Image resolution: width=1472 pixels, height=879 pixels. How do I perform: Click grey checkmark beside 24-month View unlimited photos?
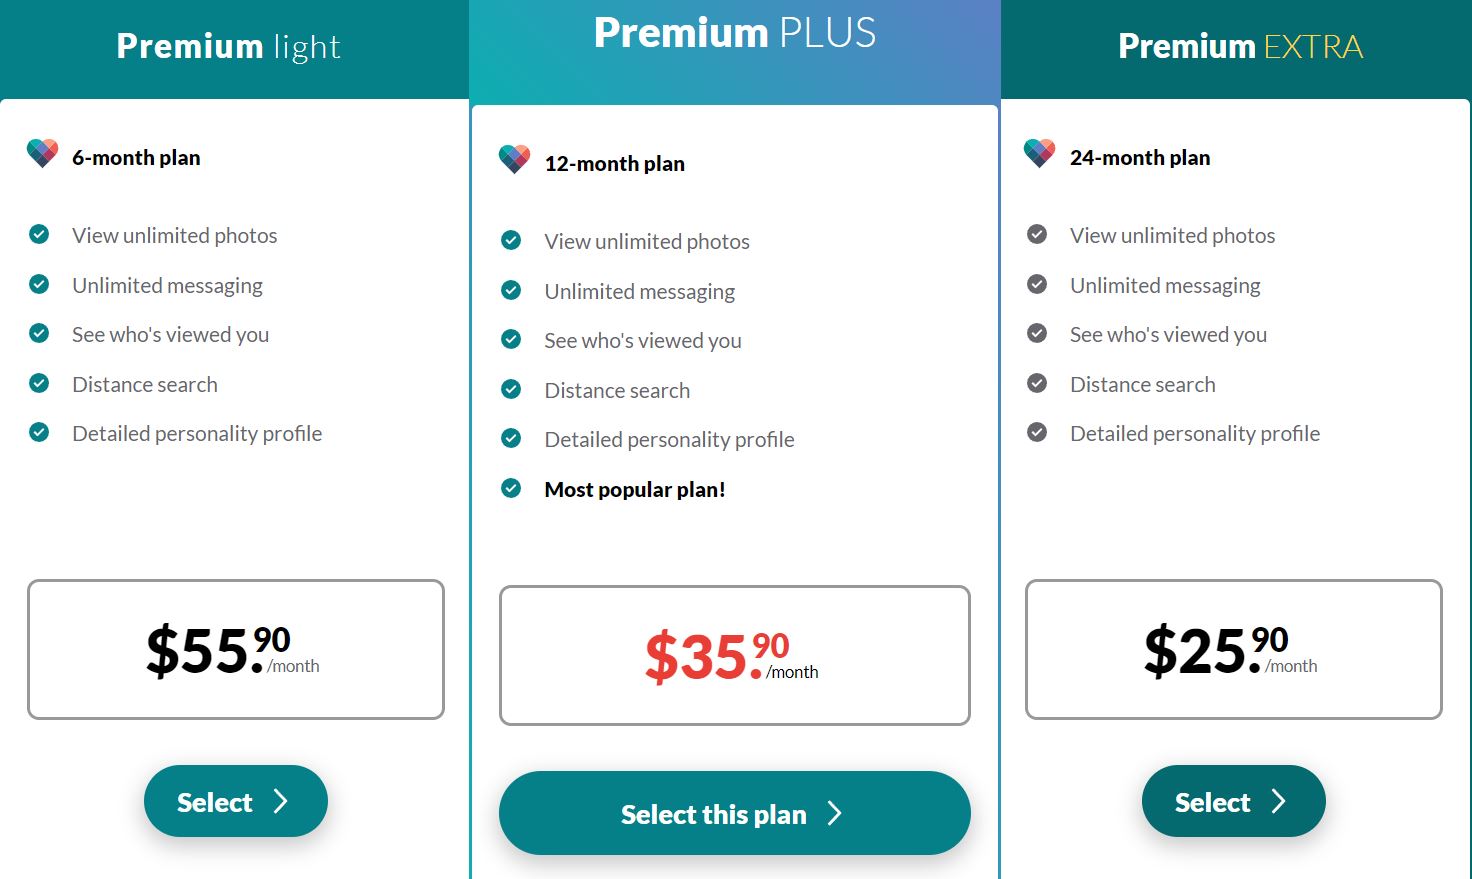[1037, 234]
